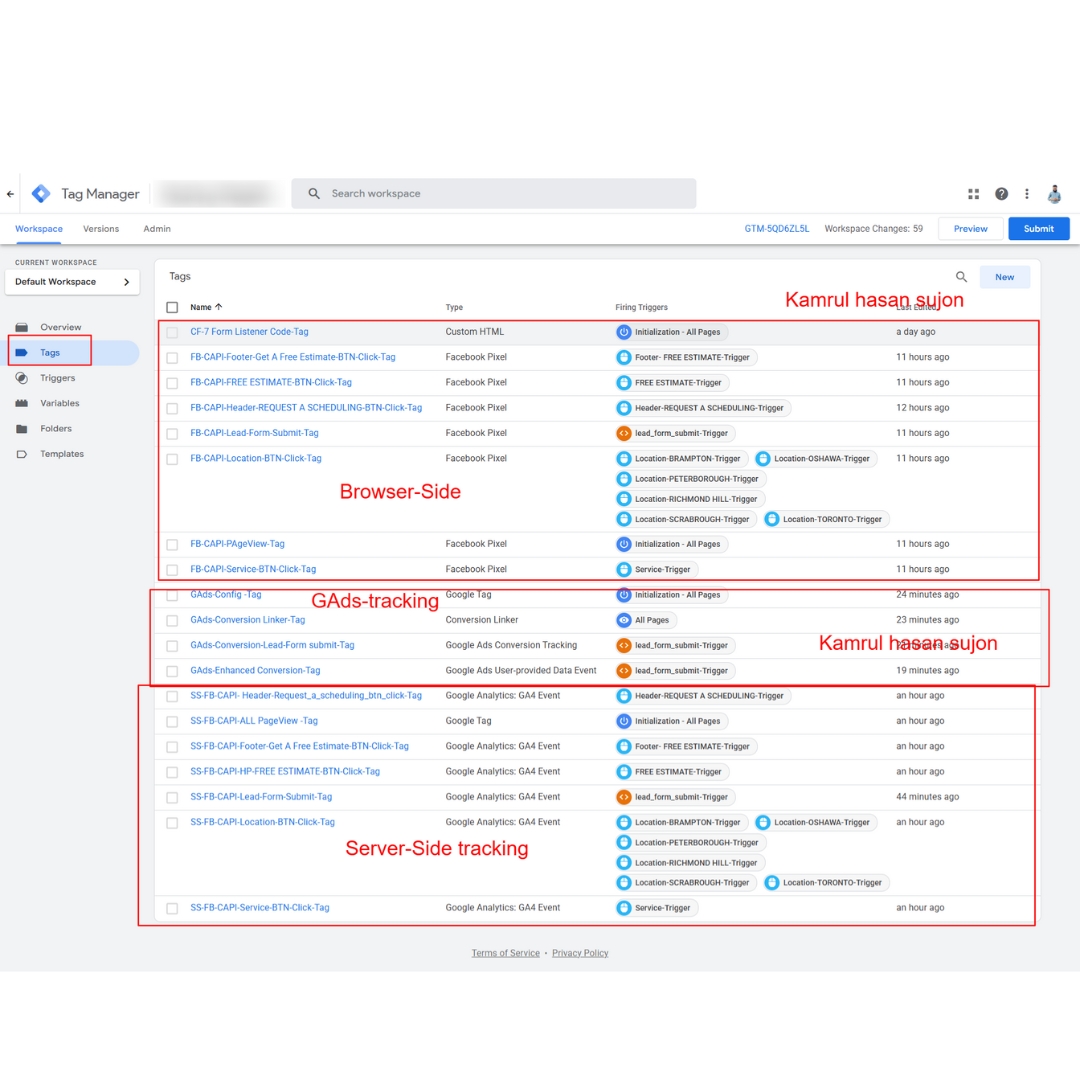Check the CF-7 Form Listener Code-Tag checkbox
The width and height of the screenshot is (1080, 1080).
tap(172, 333)
